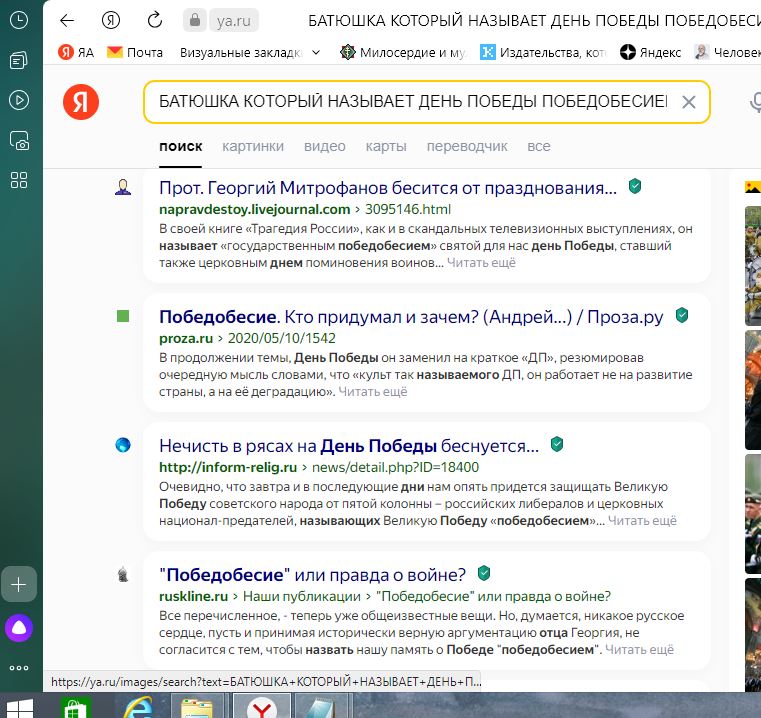The width and height of the screenshot is (761, 718).
Task: Open Internet Explorer from the taskbar
Action: pyautogui.click(x=140, y=708)
